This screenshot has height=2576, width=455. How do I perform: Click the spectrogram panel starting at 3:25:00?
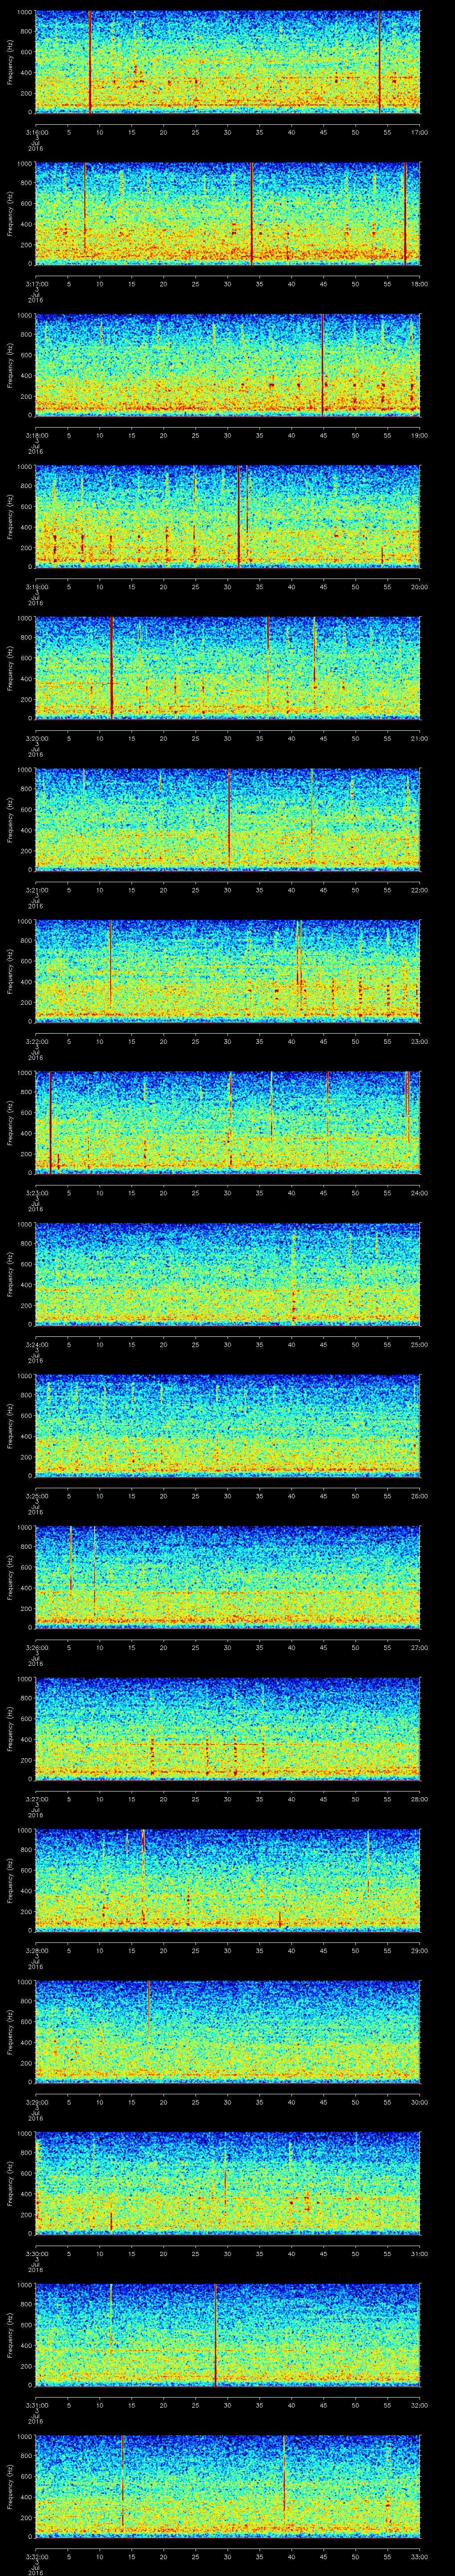227,1426
